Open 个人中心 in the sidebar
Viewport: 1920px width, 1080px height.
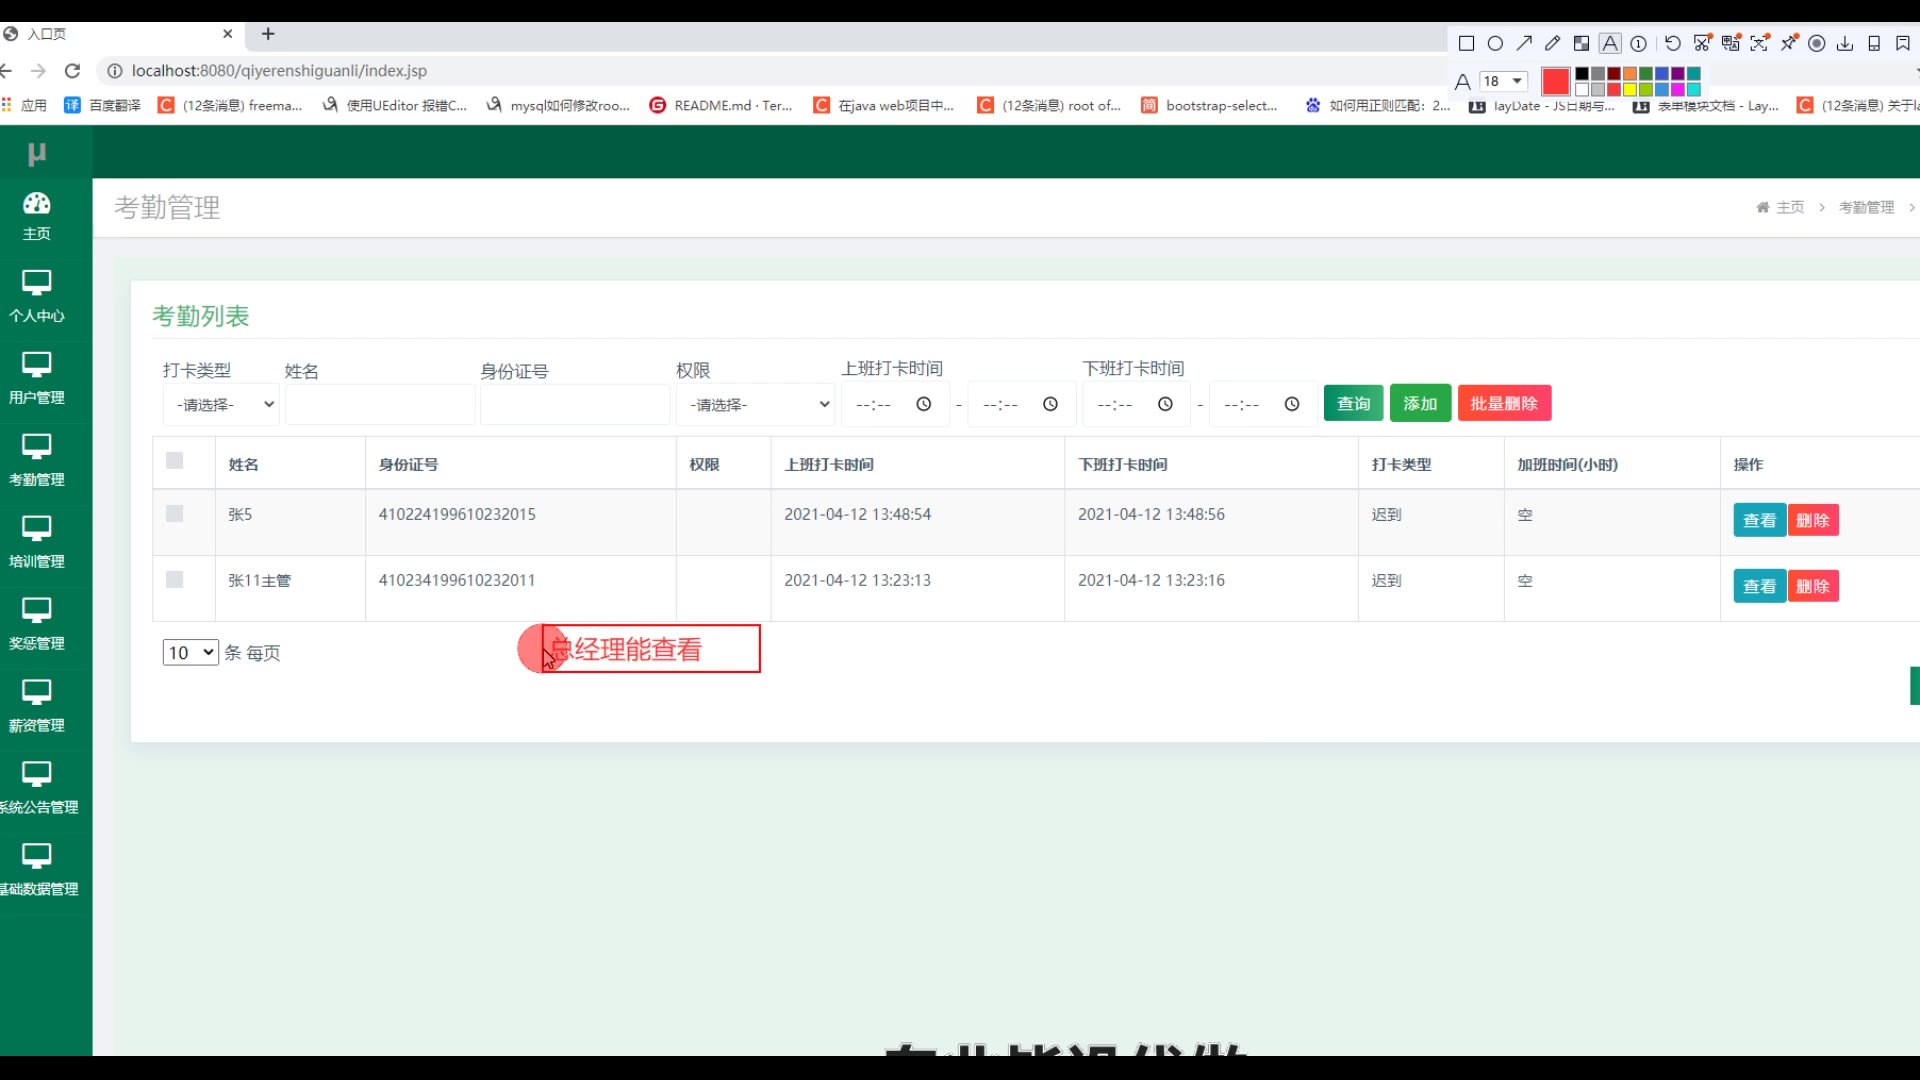click(x=37, y=297)
